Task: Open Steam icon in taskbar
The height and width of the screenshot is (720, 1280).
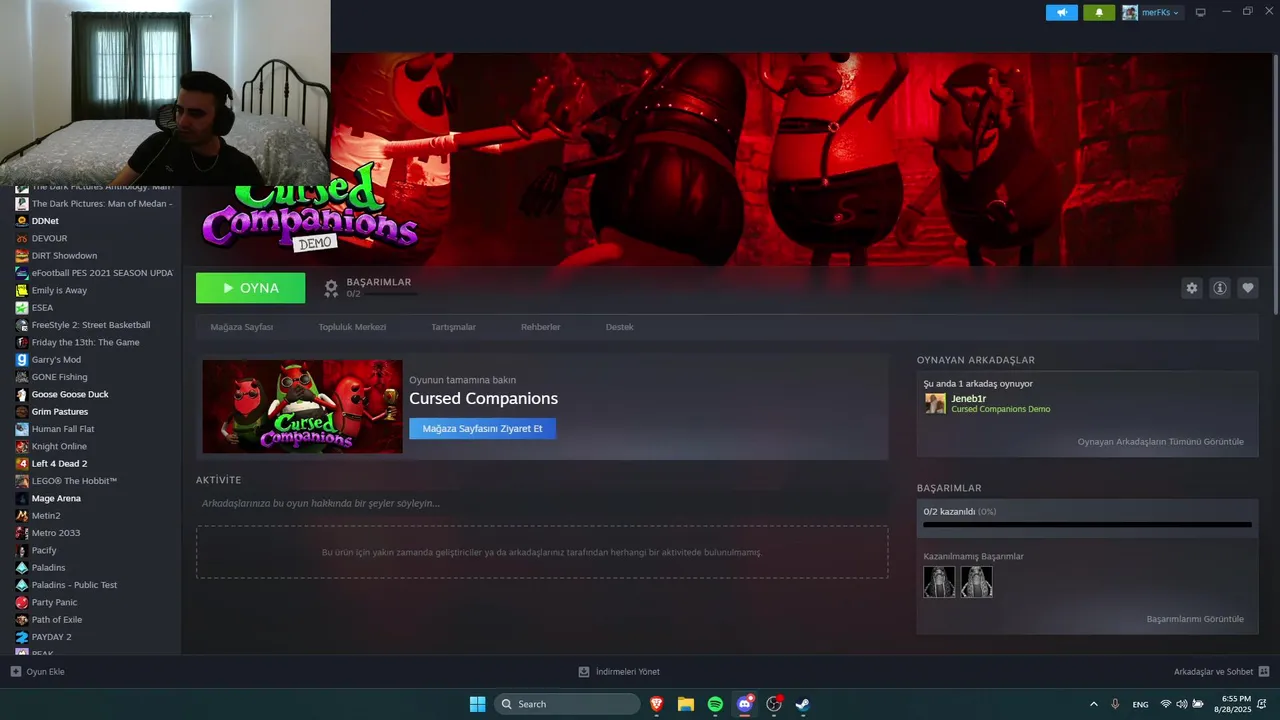Action: 802,704
